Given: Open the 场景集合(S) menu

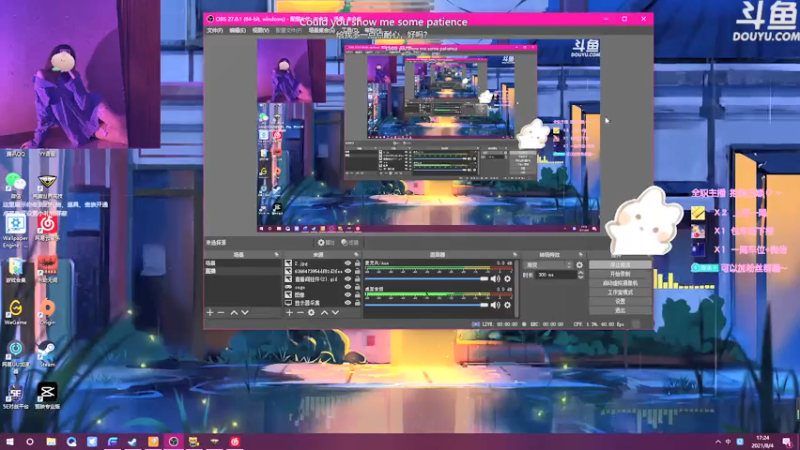Looking at the screenshot, I should (x=321, y=31).
